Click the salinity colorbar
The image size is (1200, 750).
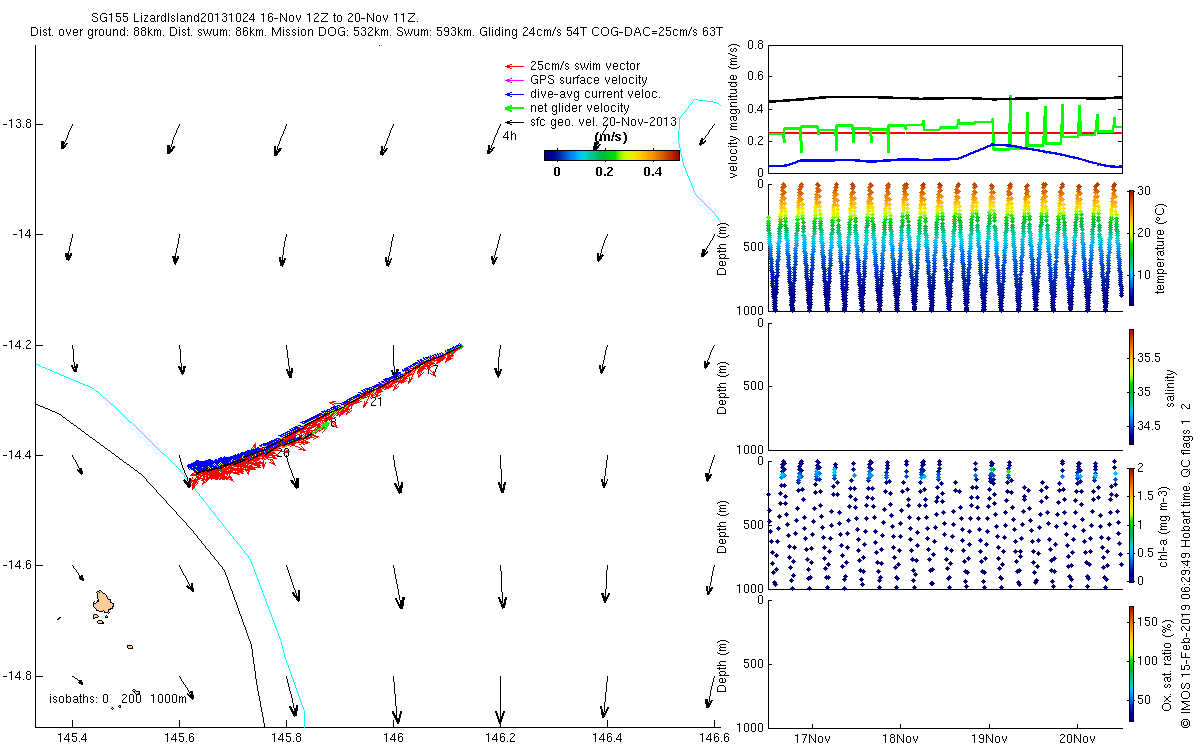pos(1131,386)
